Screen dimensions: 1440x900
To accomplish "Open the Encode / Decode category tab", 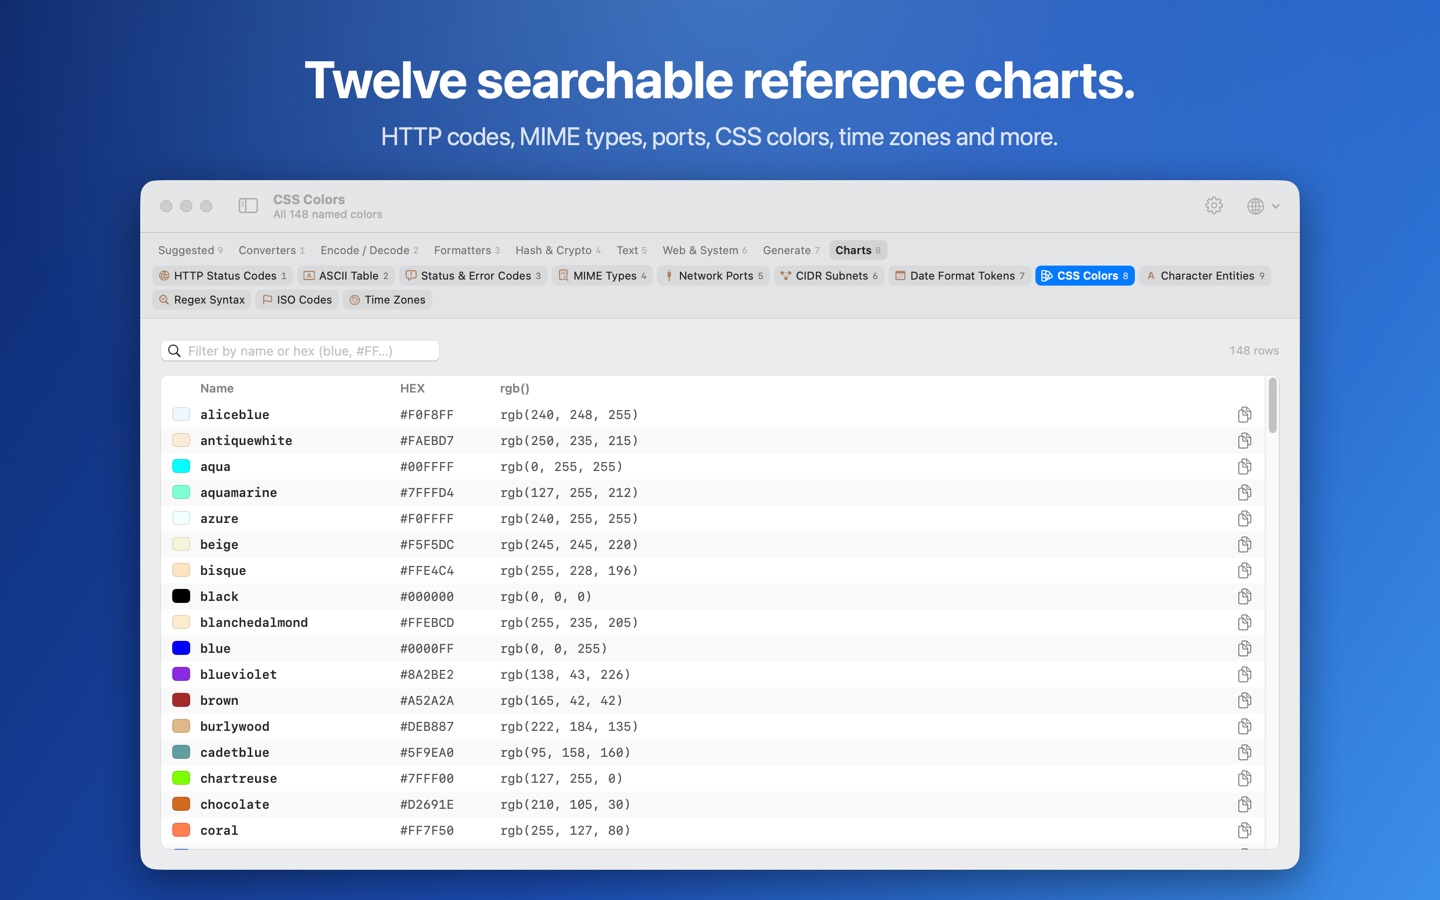I will pyautogui.click(x=369, y=250).
